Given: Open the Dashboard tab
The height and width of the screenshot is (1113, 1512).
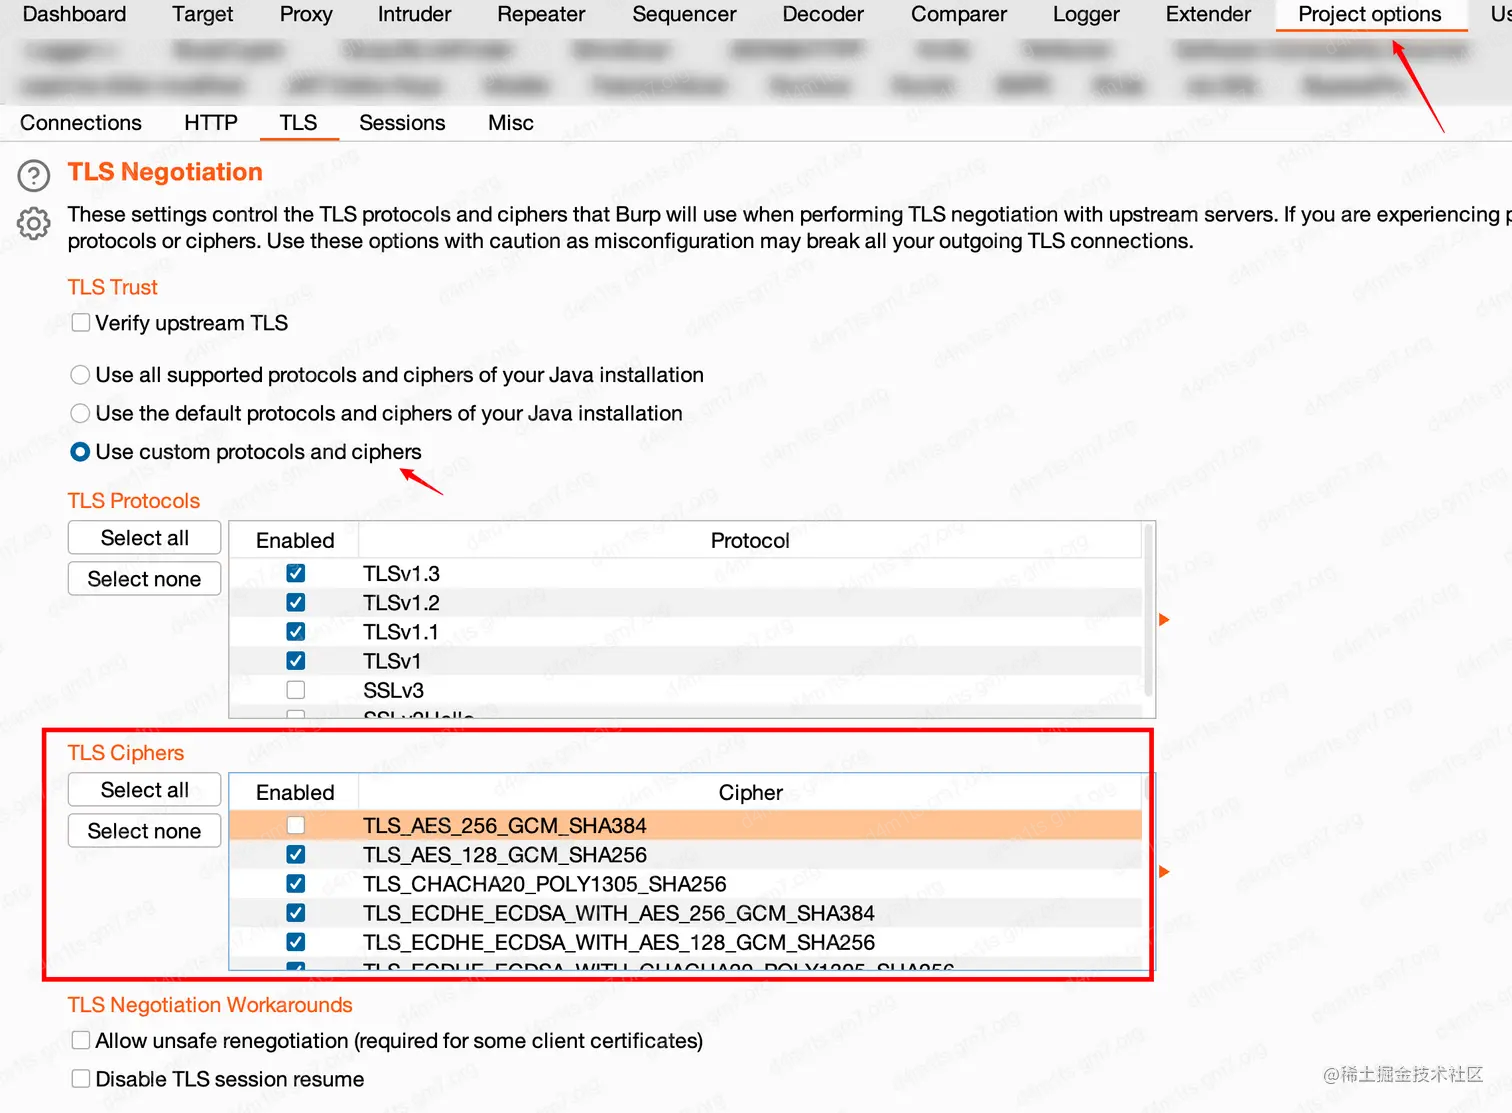Looking at the screenshot, I should (74, 14).
